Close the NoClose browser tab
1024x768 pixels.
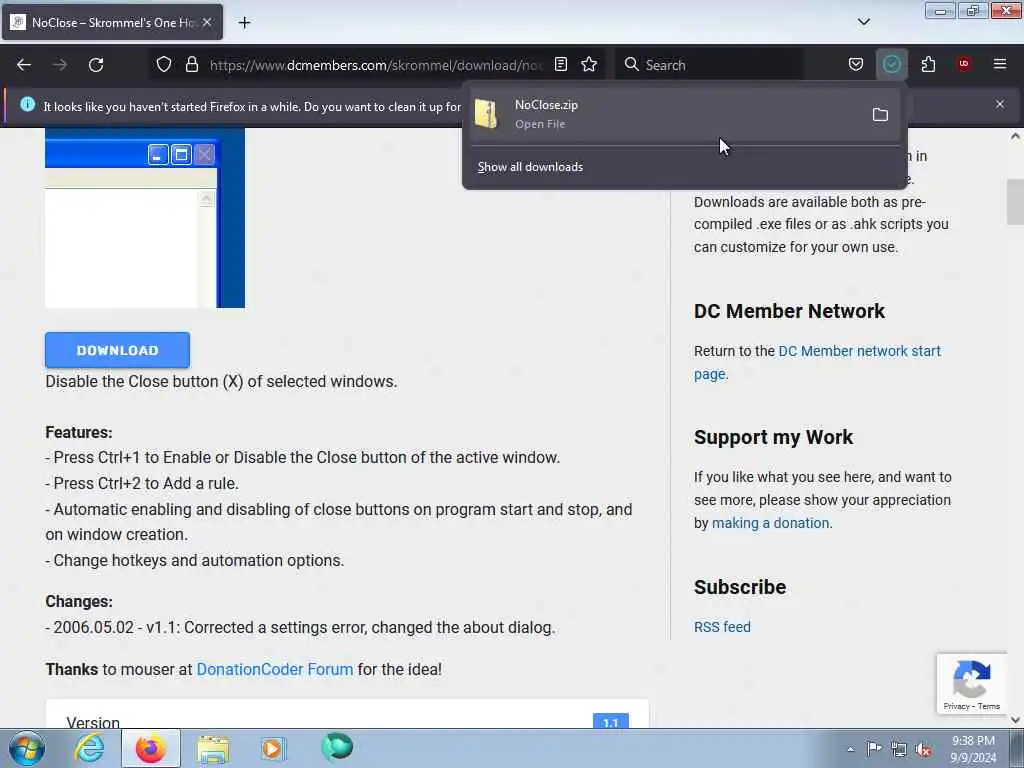click(x=206, y=22)
